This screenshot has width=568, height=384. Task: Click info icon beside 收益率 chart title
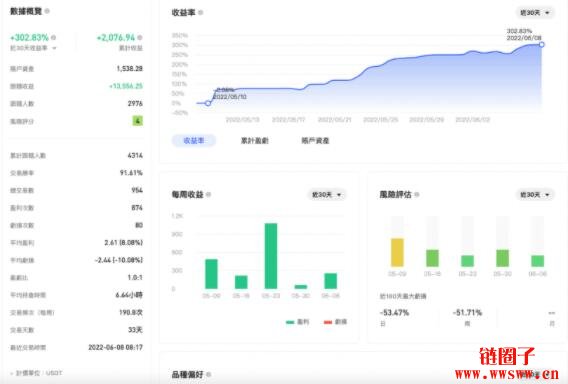(200, 13)
